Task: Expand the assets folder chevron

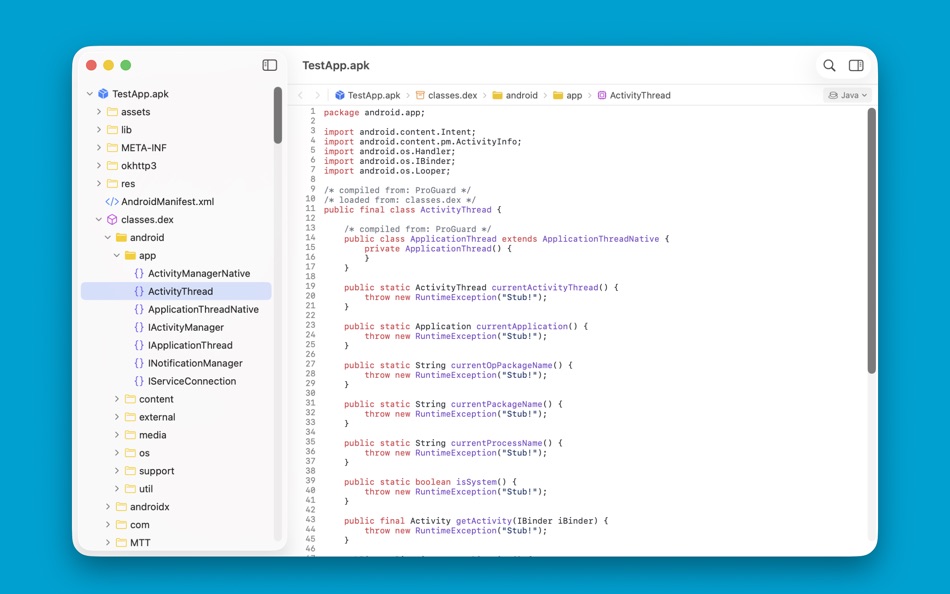Action: pyautogui.click(x=99, y=112)
